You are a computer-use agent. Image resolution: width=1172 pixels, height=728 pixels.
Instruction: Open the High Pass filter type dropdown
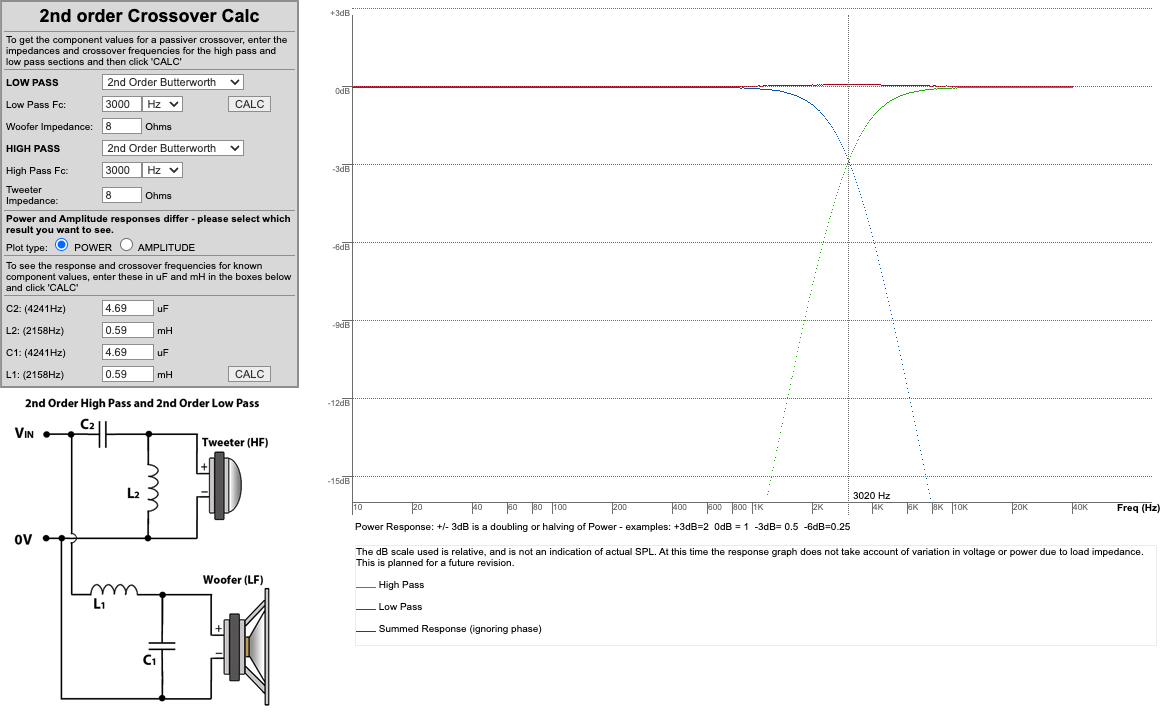tap(173, 148)
